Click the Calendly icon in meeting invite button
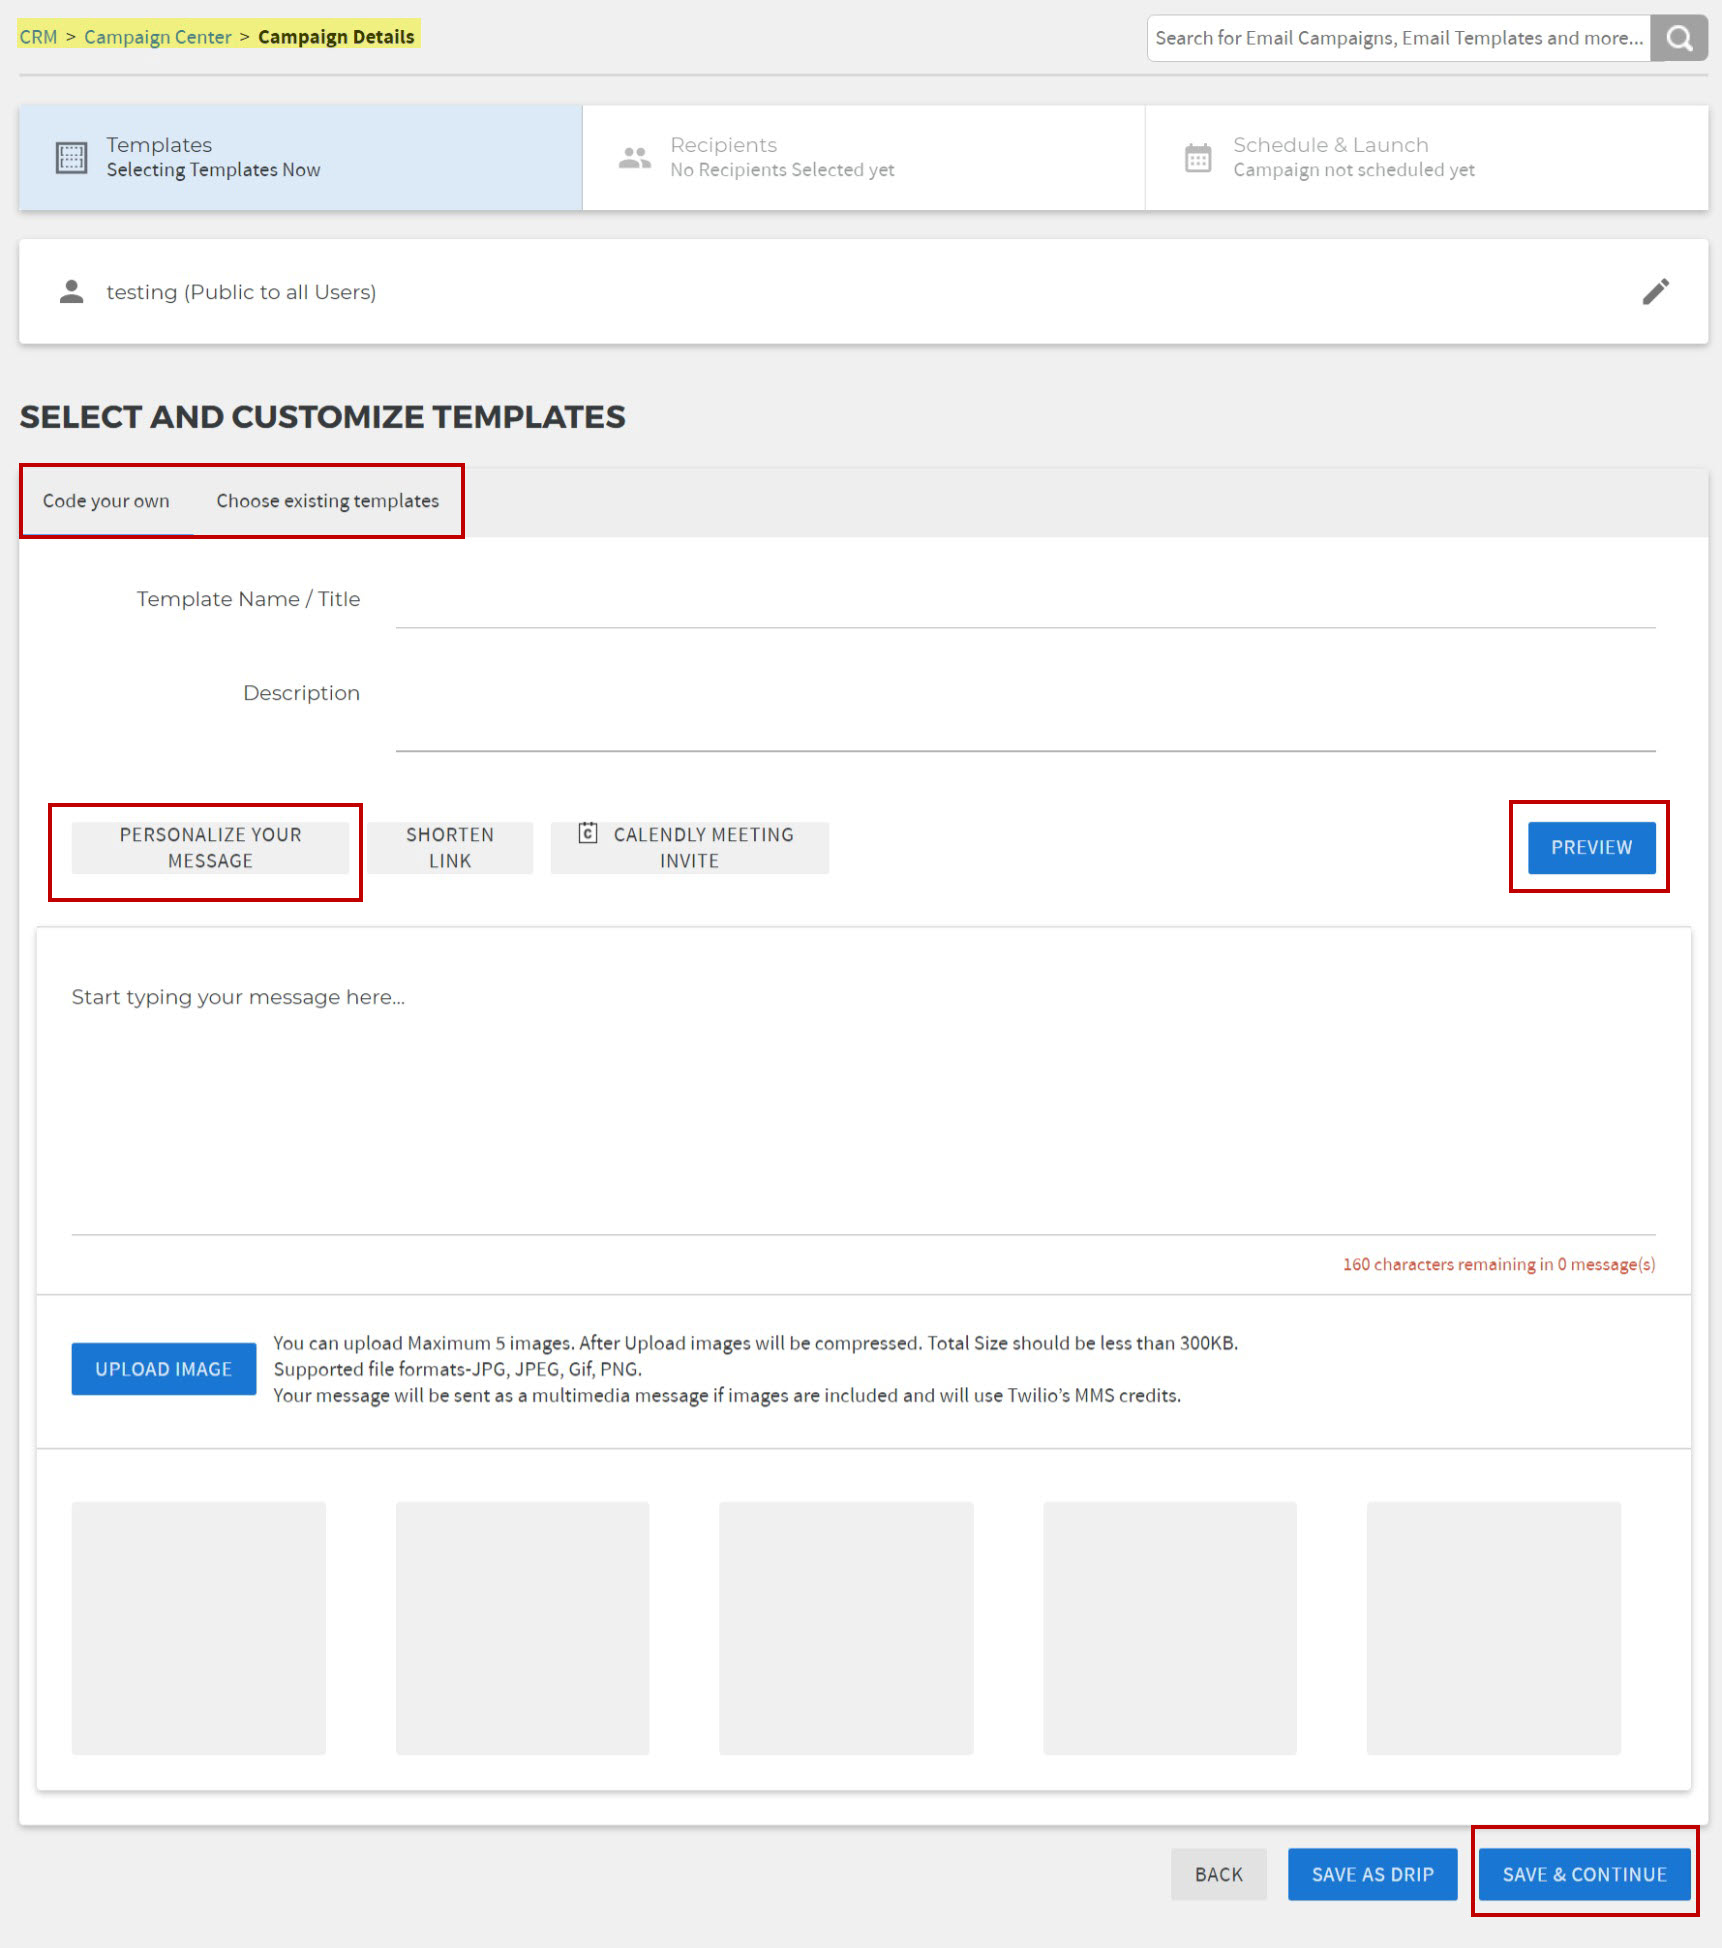Screen dimensions: 1722x1948 click(588, 833)
